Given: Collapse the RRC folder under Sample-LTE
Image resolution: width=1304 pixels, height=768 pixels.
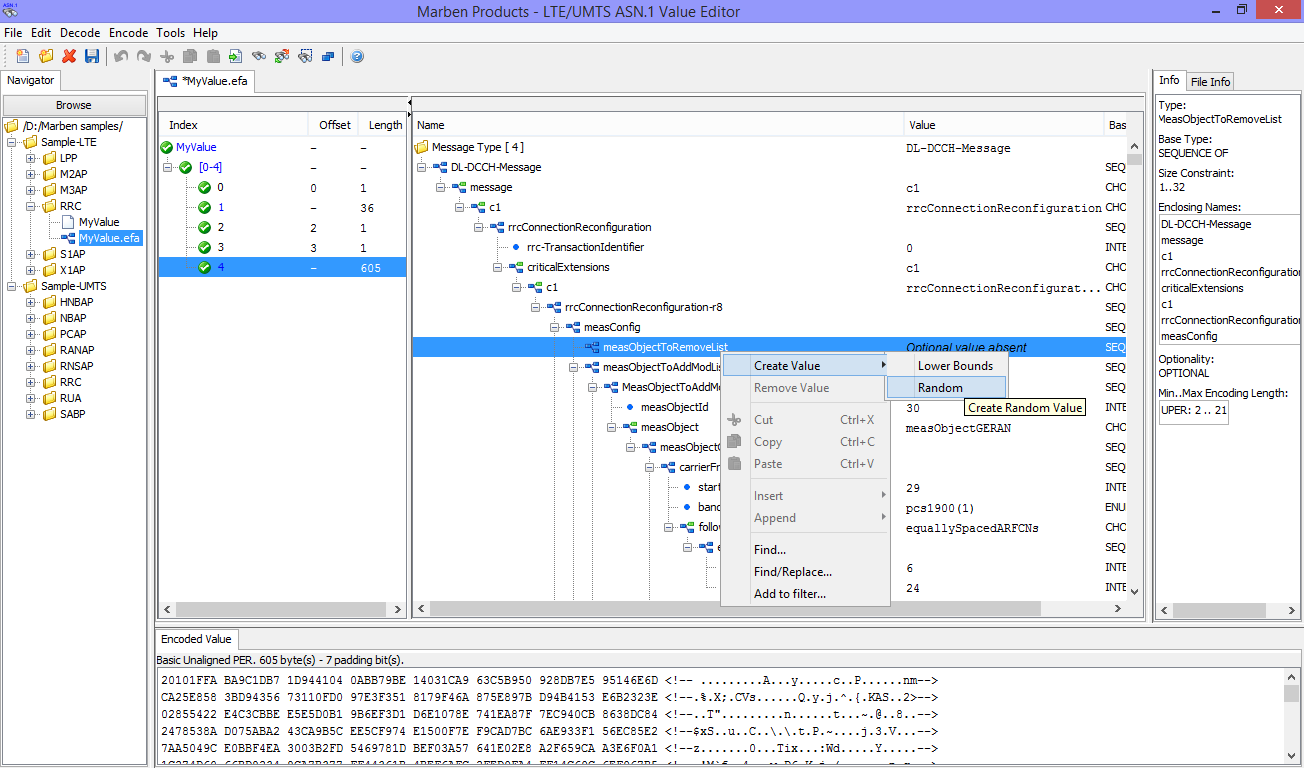Looking at the screenshot, I should [x=31, y=206].
